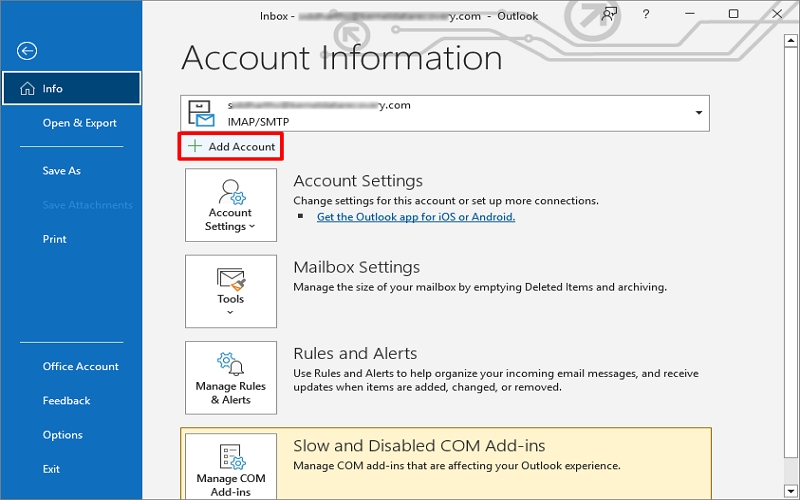Open Manage COM Add-ins
Viewport: 800px width, 500px height.
(231, 466)
